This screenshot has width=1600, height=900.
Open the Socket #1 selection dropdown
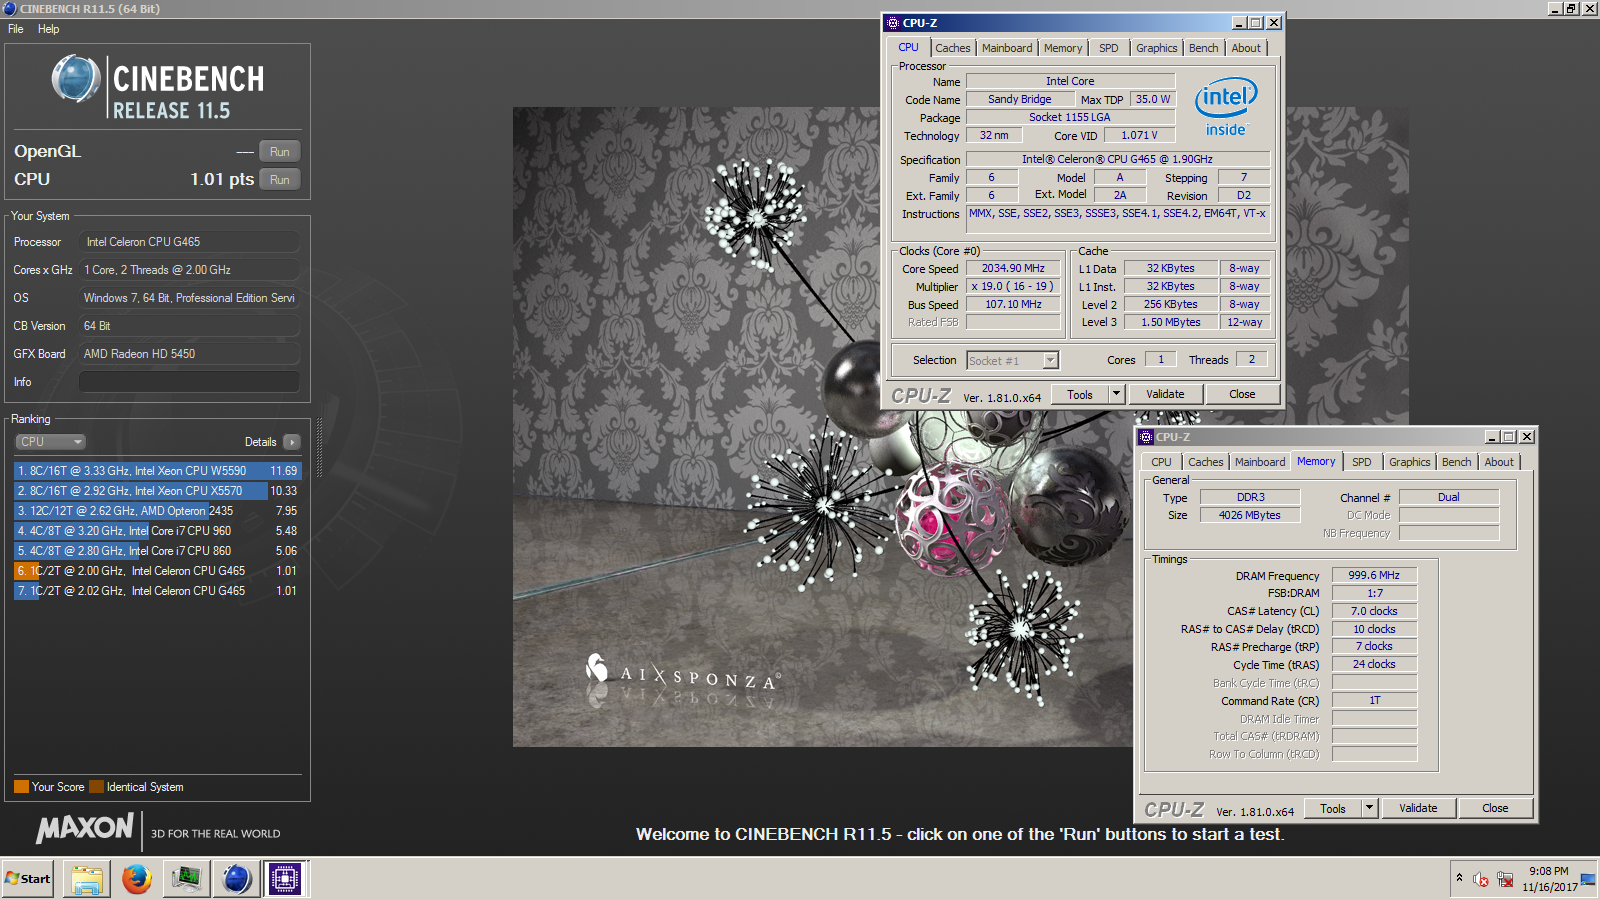click(1012, 361)
